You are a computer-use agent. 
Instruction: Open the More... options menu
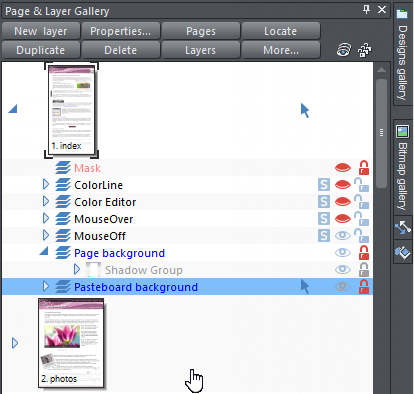click(x=281, y=50)
